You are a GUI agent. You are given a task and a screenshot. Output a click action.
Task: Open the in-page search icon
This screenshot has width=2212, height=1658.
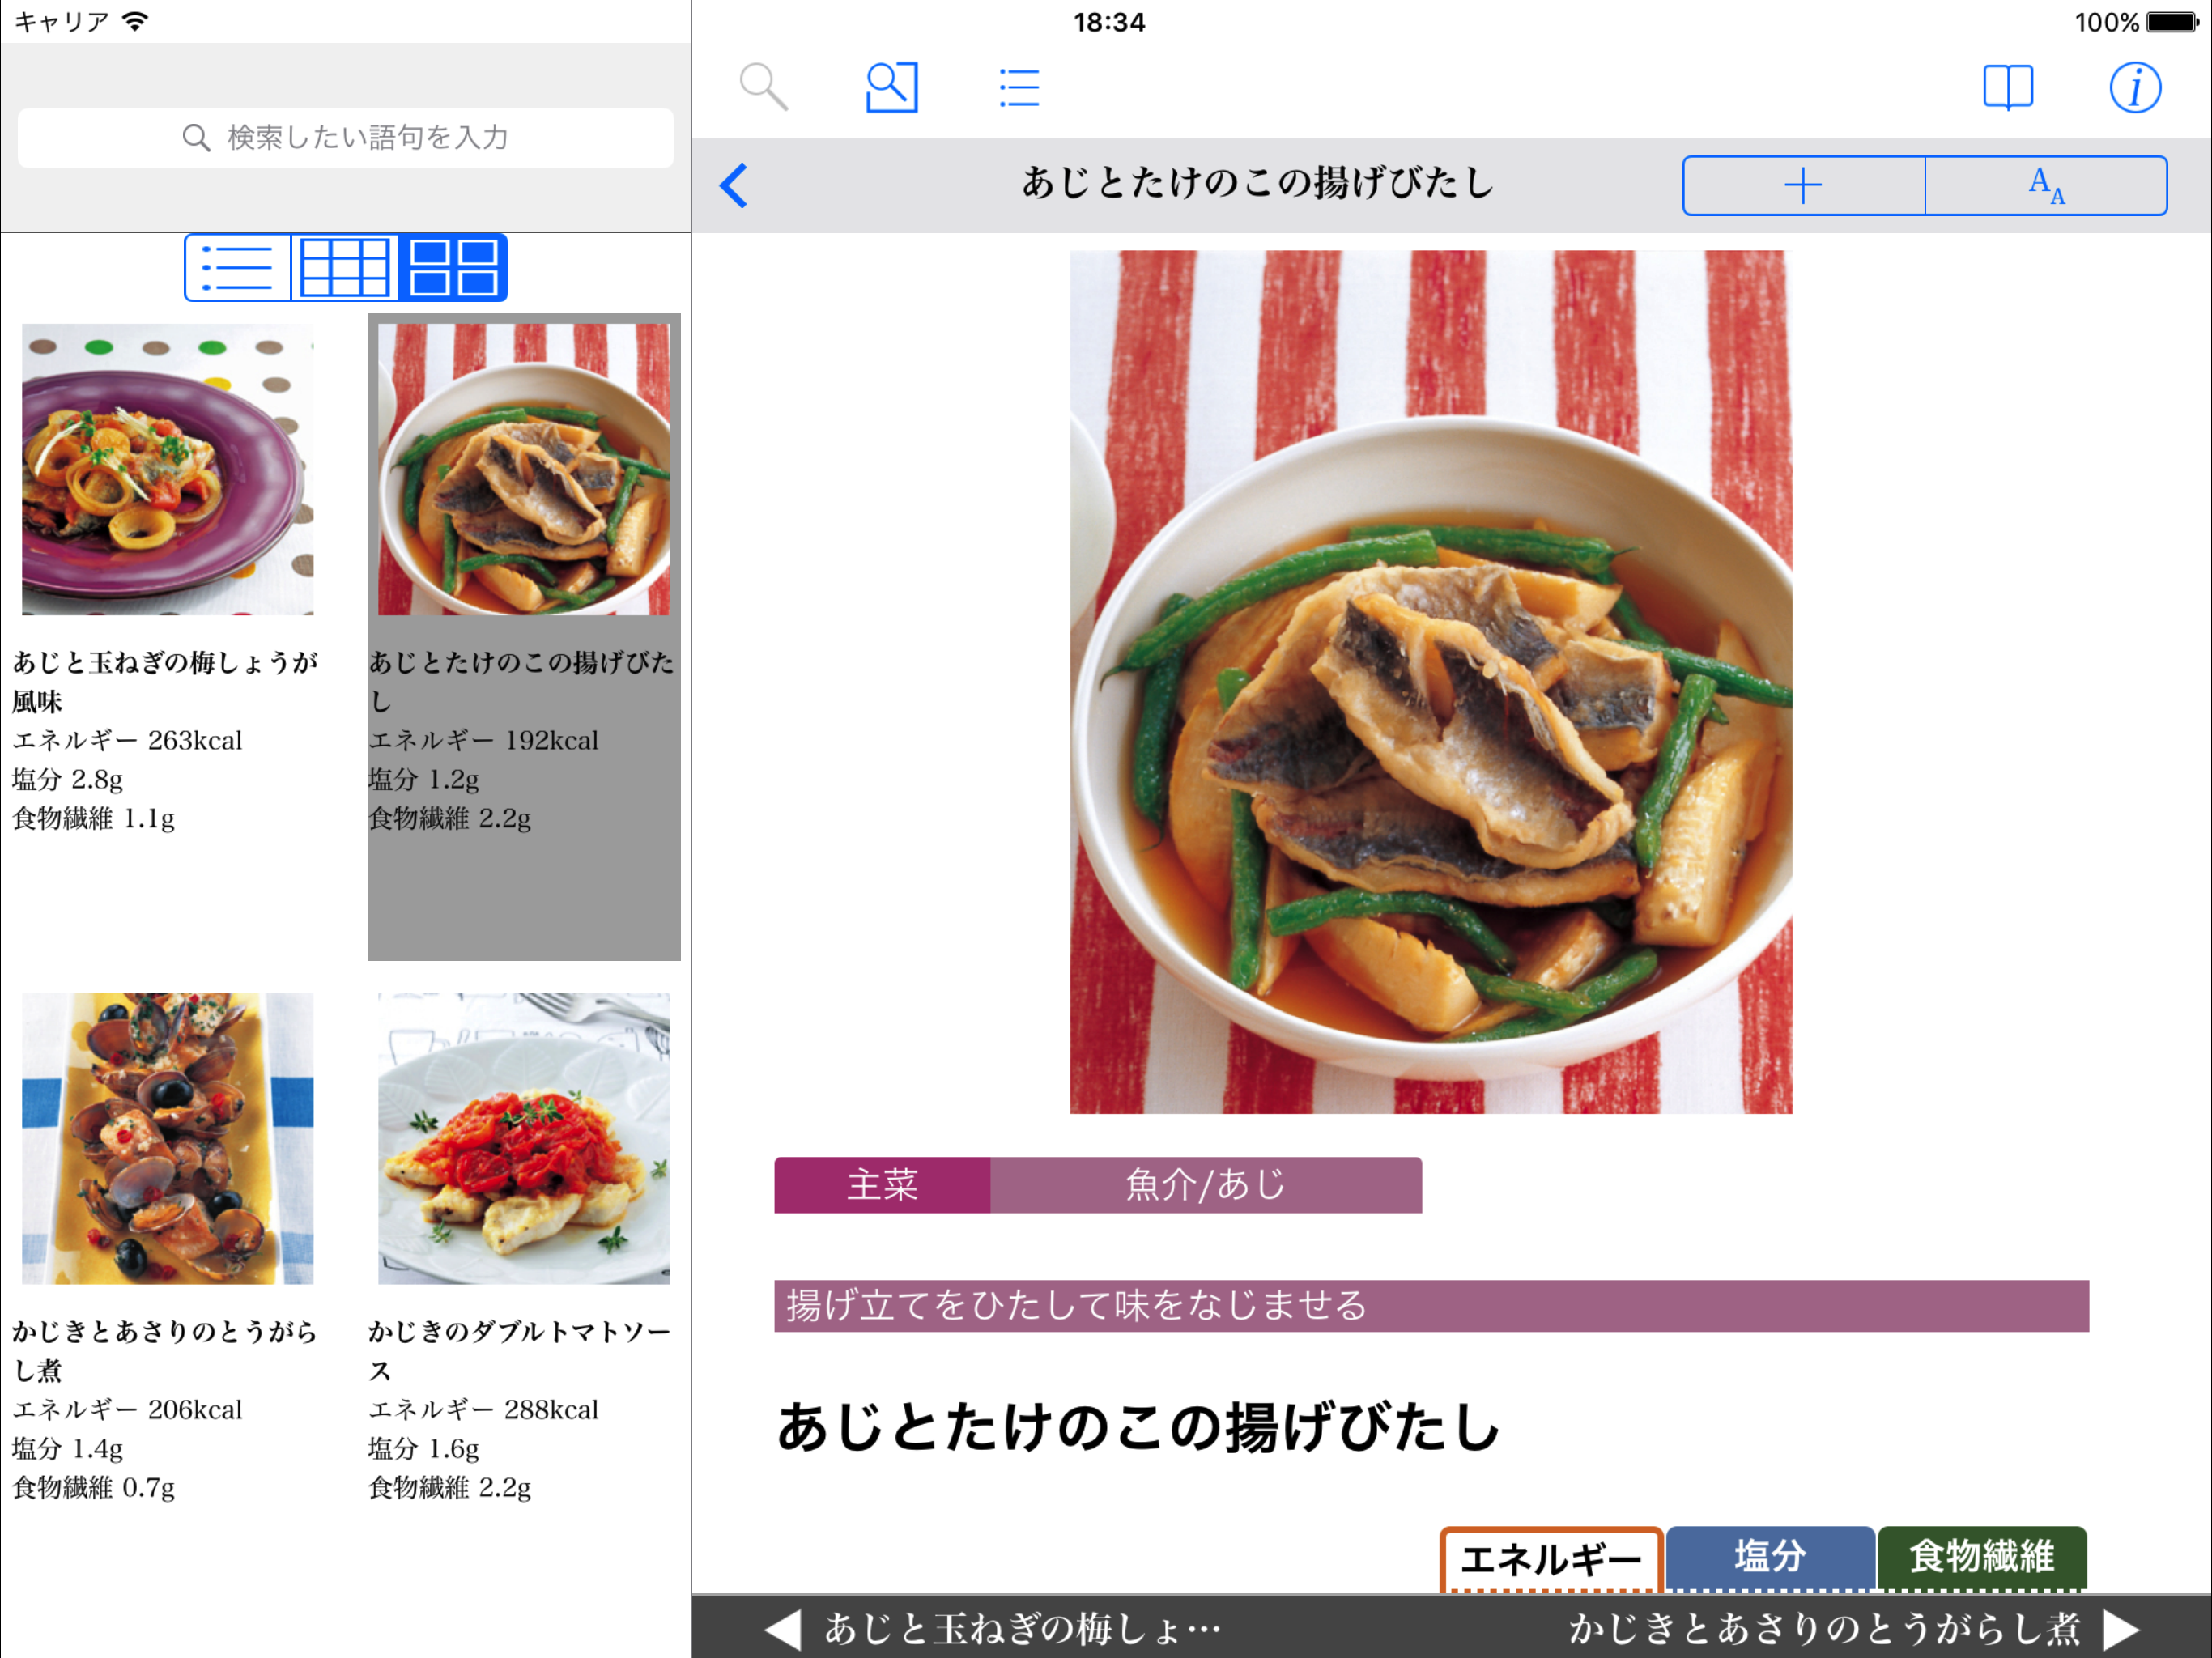[891, 87]
